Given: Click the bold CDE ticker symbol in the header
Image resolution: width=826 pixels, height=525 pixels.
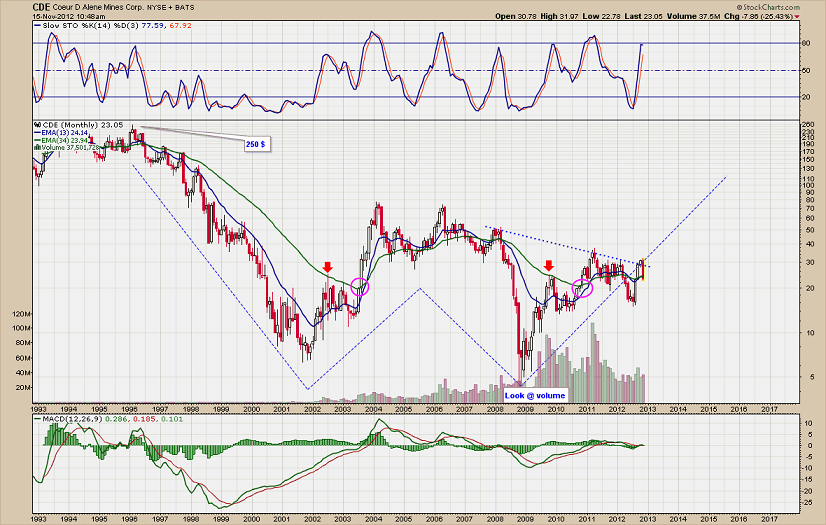Looking at the screenshot, I should [x=41, y=7].
